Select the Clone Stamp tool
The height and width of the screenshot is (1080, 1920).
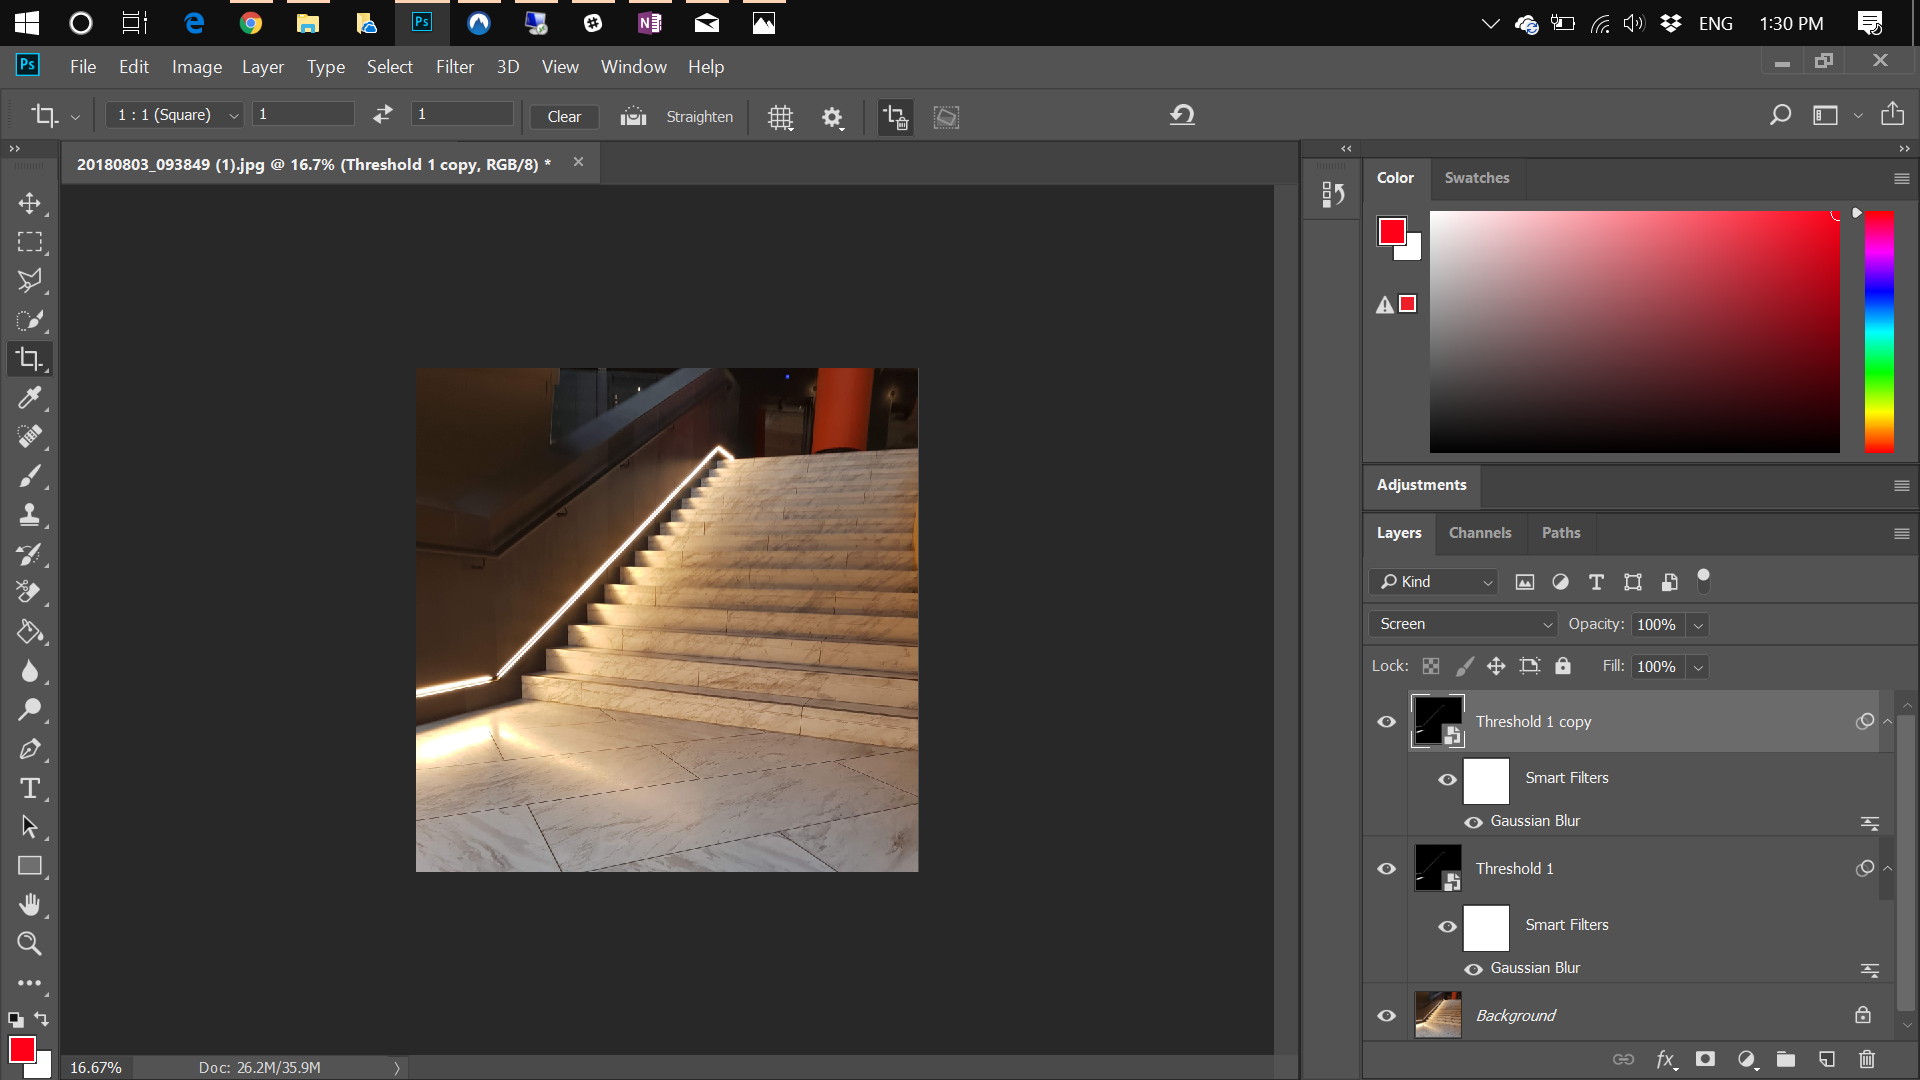30,515
